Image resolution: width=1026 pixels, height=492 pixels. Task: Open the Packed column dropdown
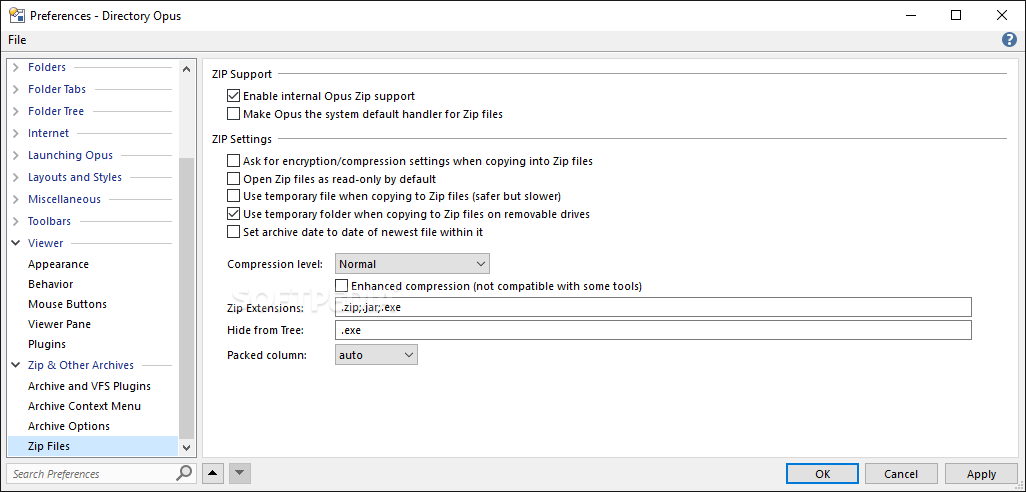pos(376,355)
